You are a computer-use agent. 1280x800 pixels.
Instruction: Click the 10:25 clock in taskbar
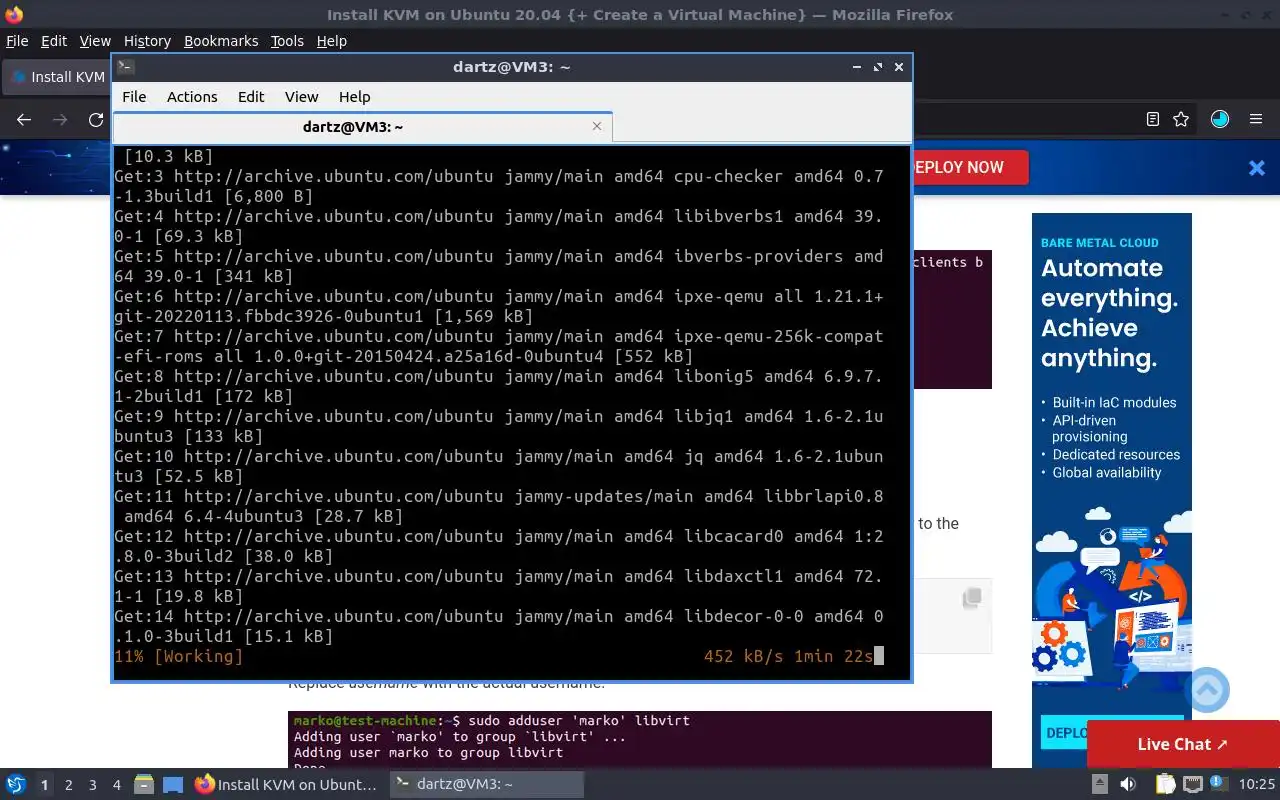click(1257, 785)
